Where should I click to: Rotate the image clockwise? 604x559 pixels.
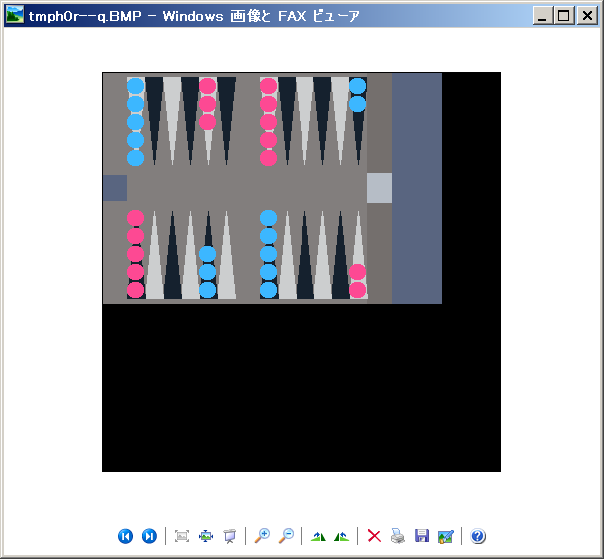319,536
